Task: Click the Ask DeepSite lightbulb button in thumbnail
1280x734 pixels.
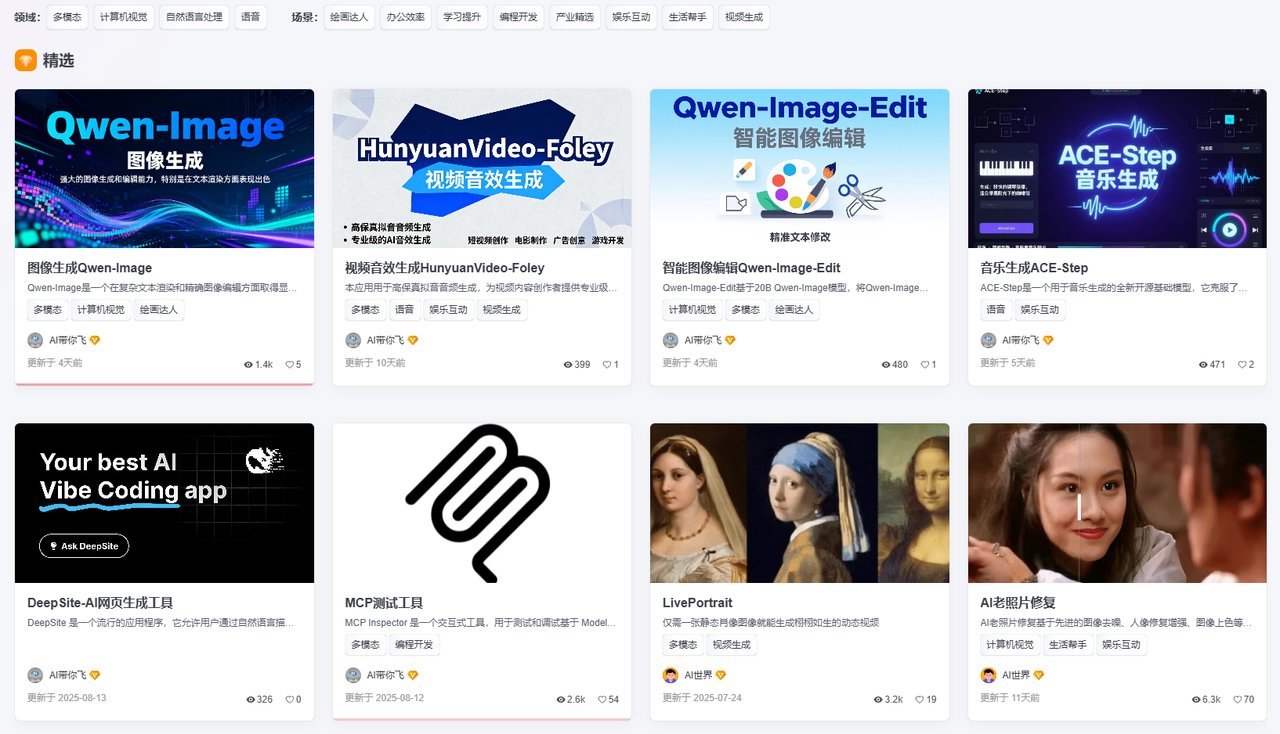Action: click(x=84, y=546)
